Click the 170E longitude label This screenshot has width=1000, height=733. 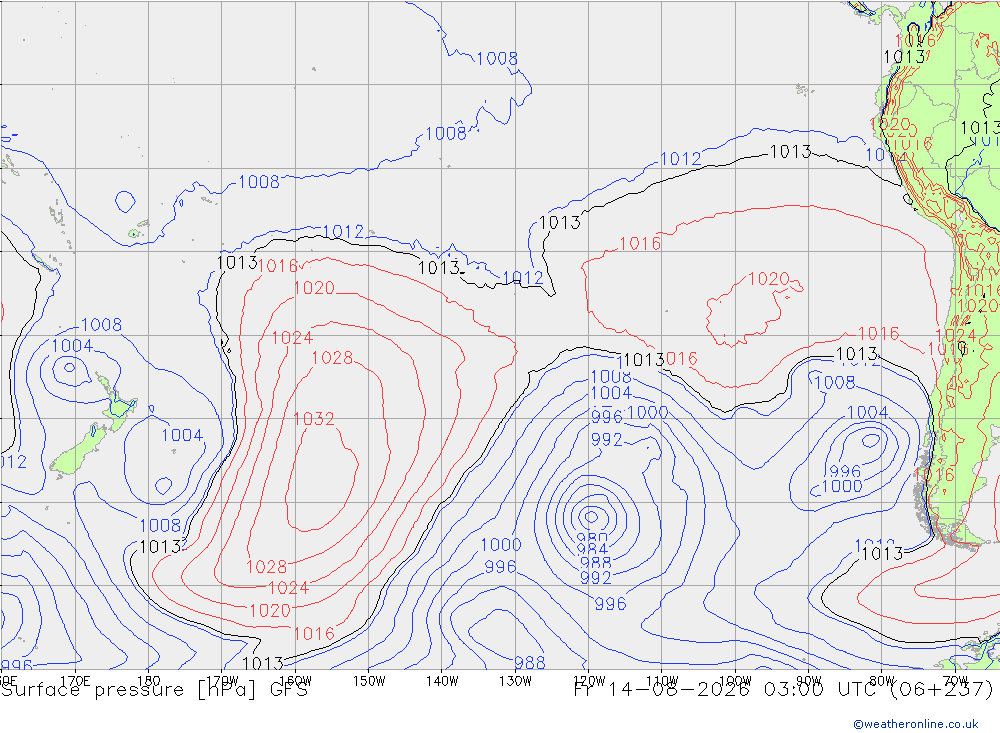pyautogui.click(x=75, y=681)
